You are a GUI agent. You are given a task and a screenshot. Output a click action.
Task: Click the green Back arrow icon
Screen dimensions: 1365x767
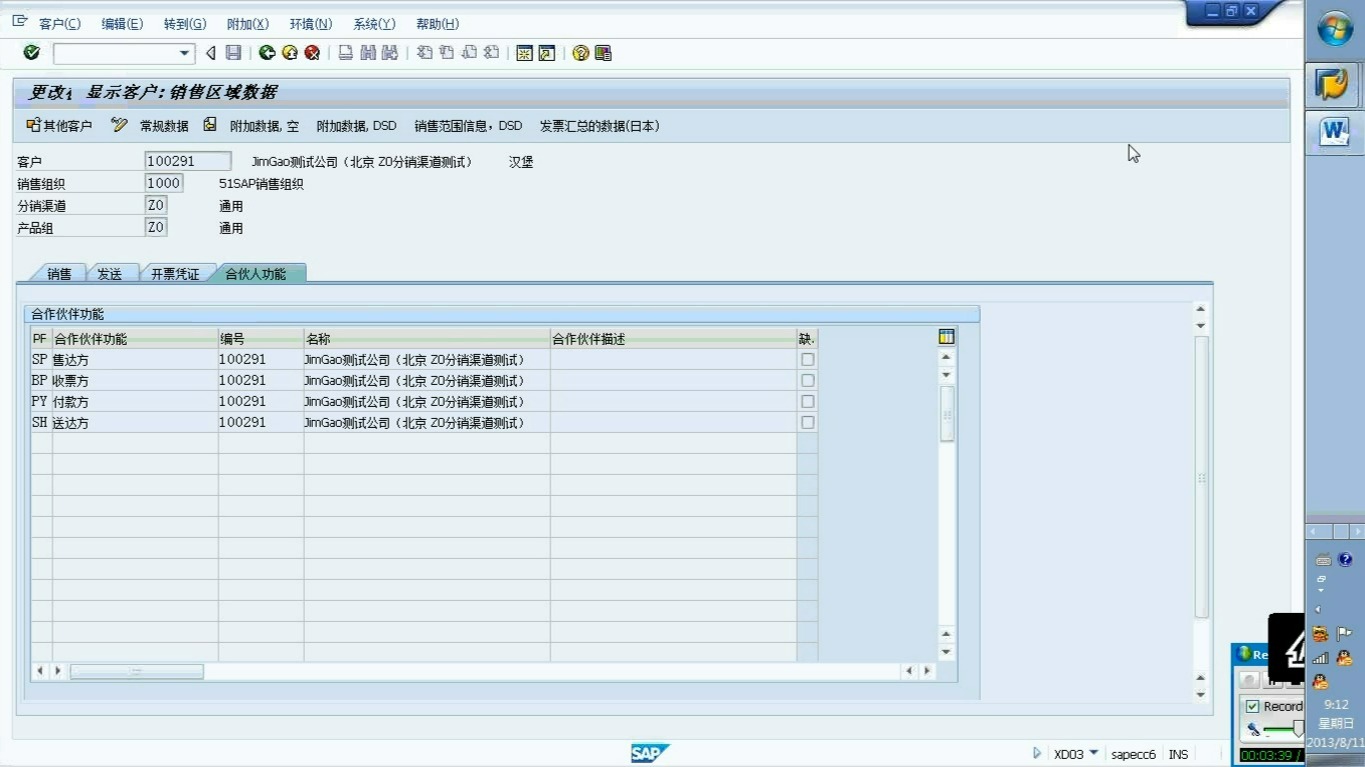267,53
